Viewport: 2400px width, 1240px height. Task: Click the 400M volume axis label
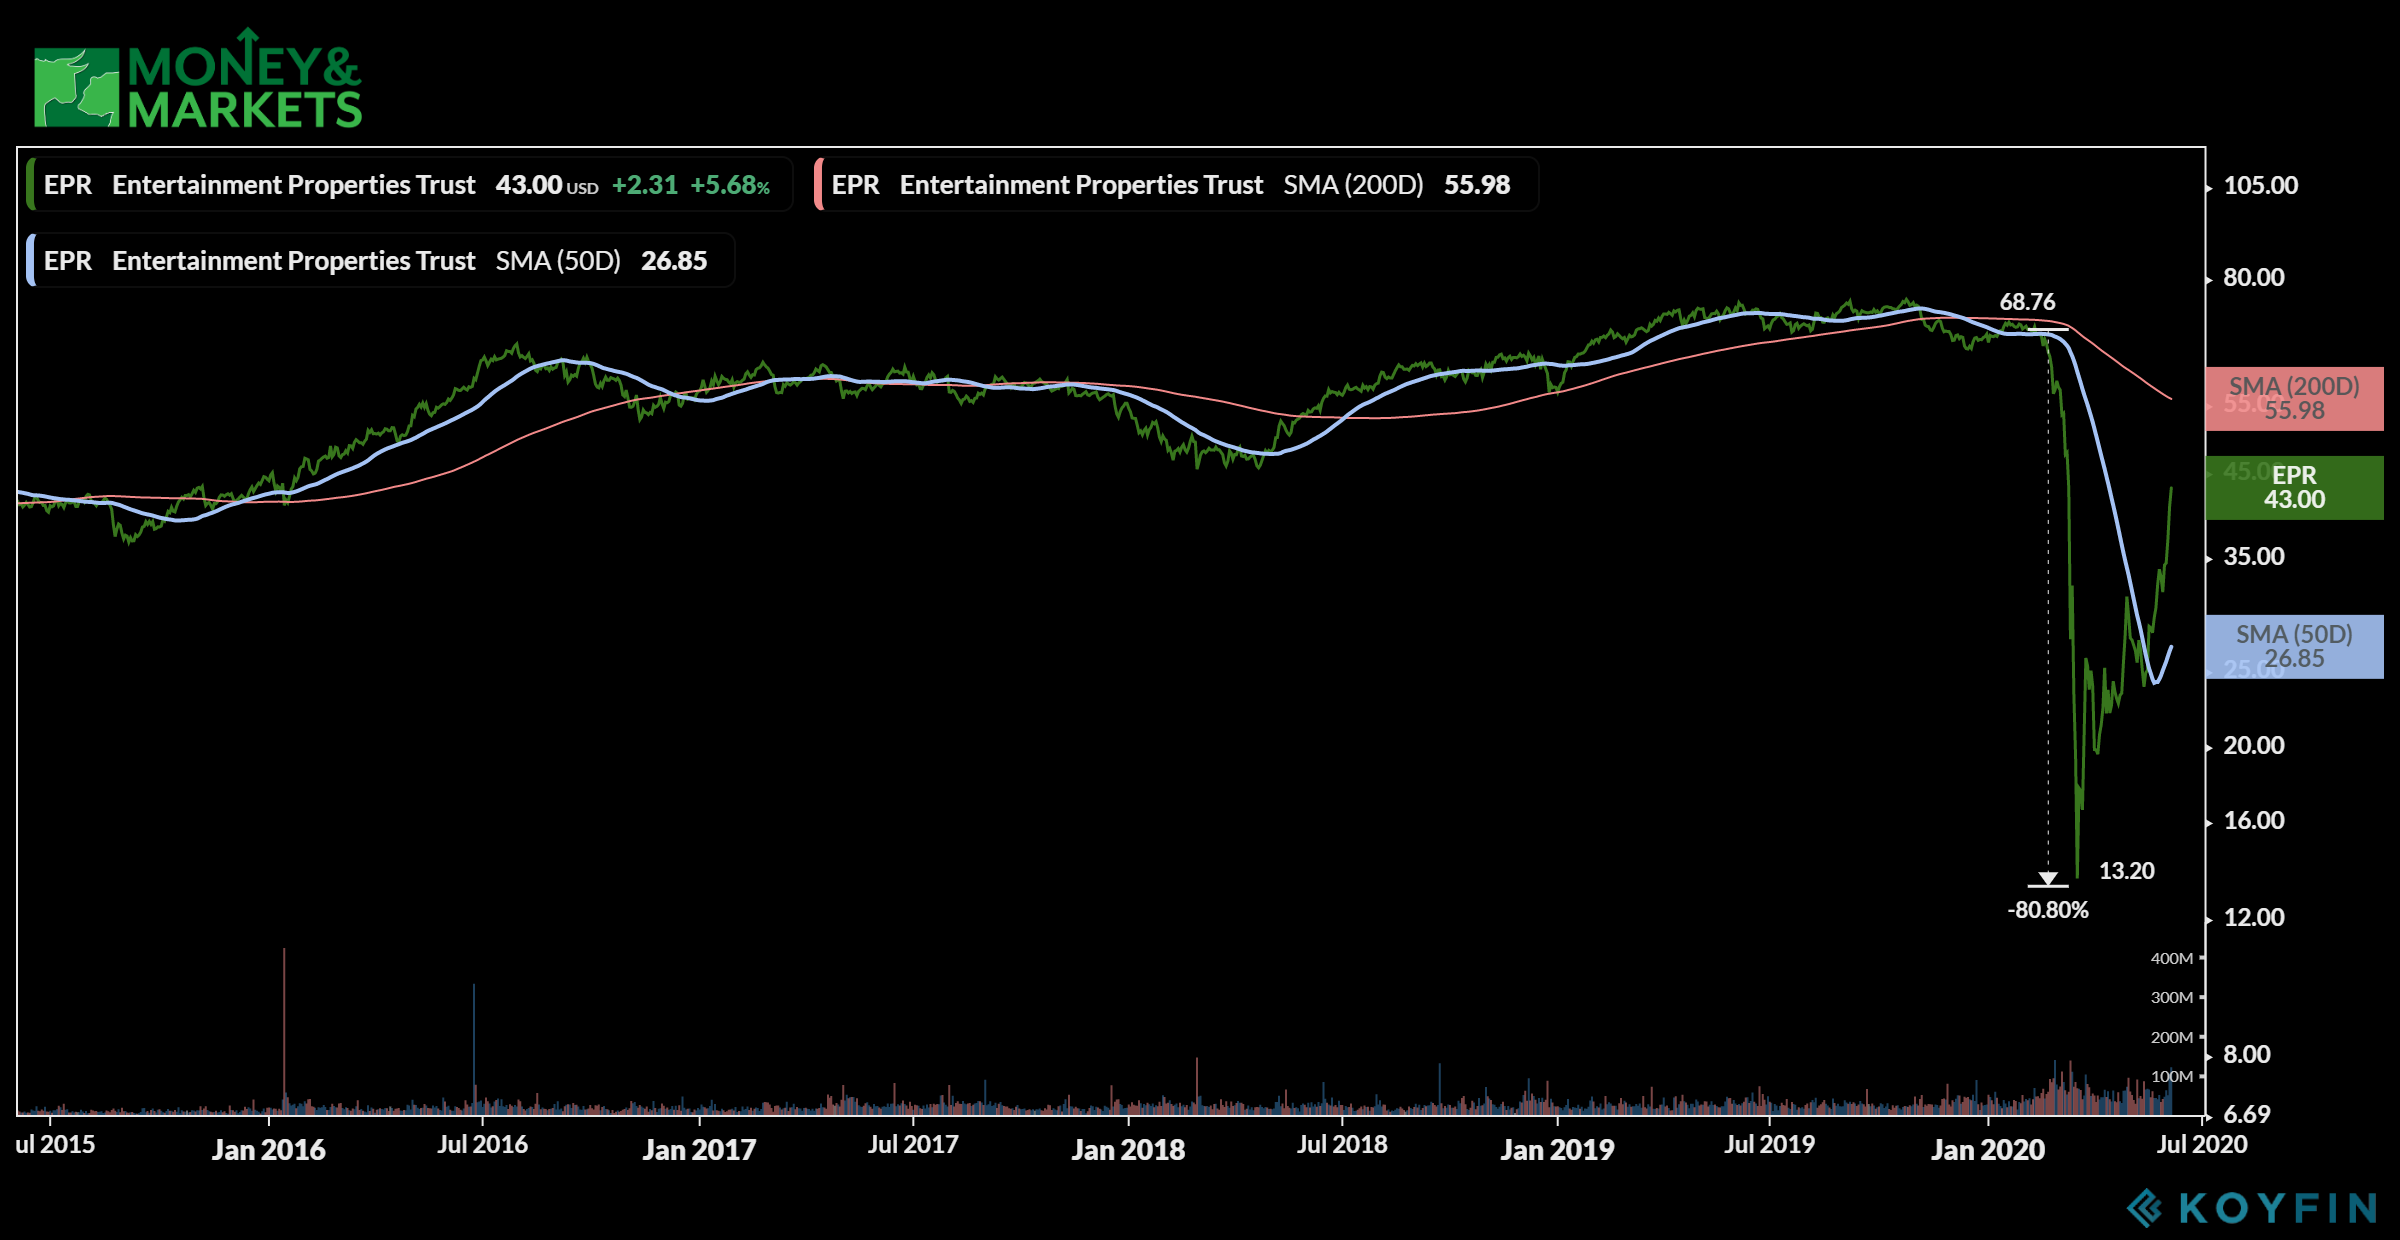click(2172, 958)
